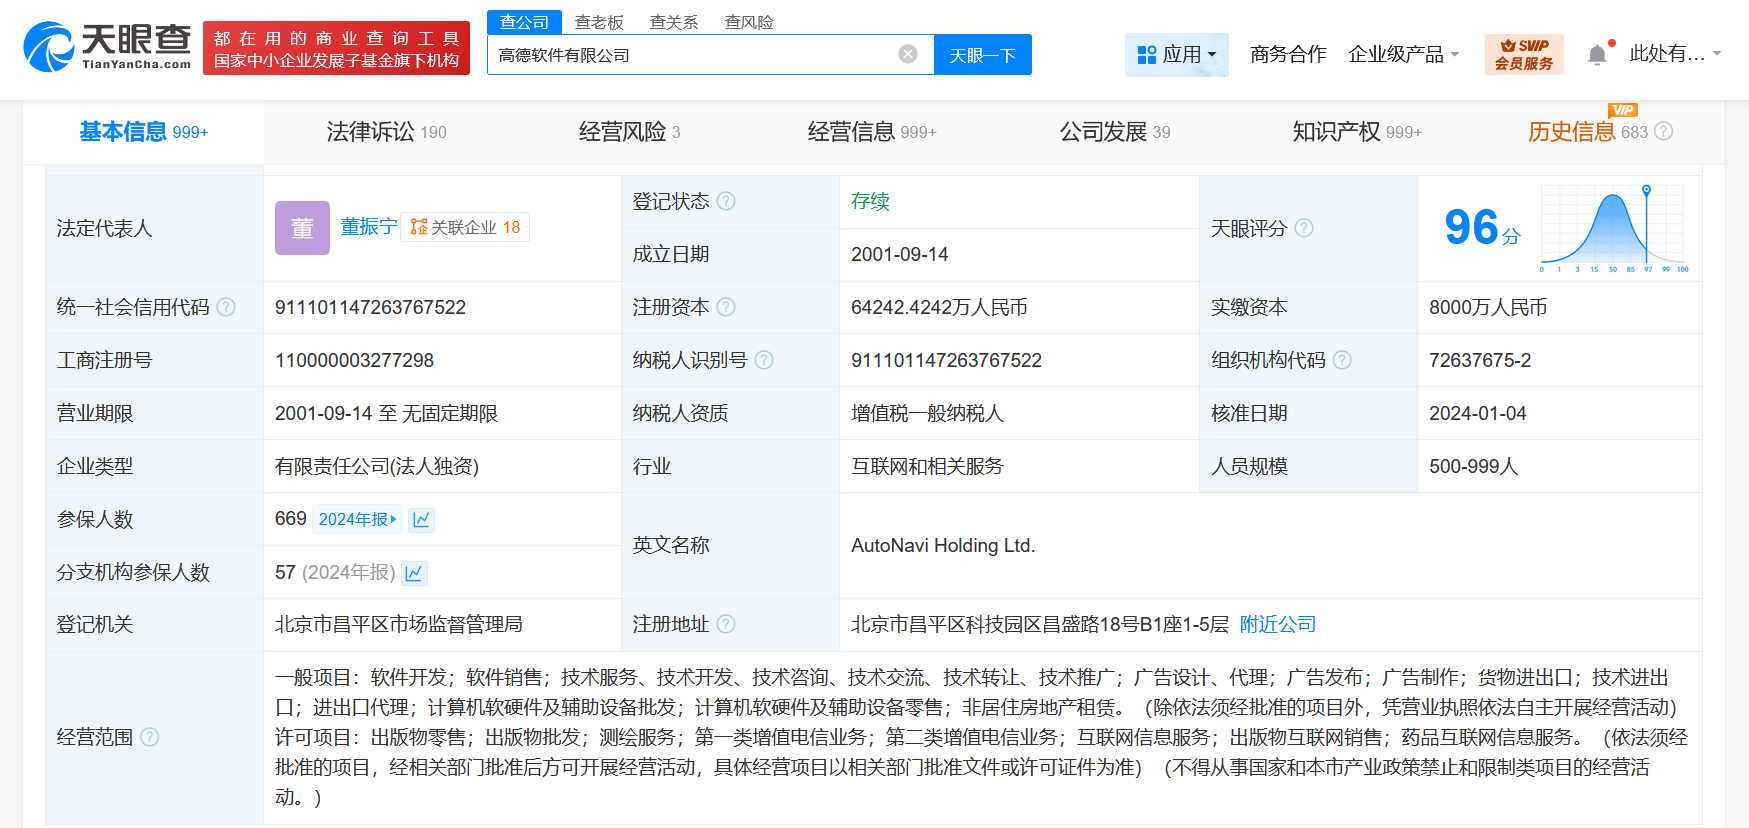Switch to the 法律诉讼 tab
Screen dimensions: 1749x828
pos(386,132)
